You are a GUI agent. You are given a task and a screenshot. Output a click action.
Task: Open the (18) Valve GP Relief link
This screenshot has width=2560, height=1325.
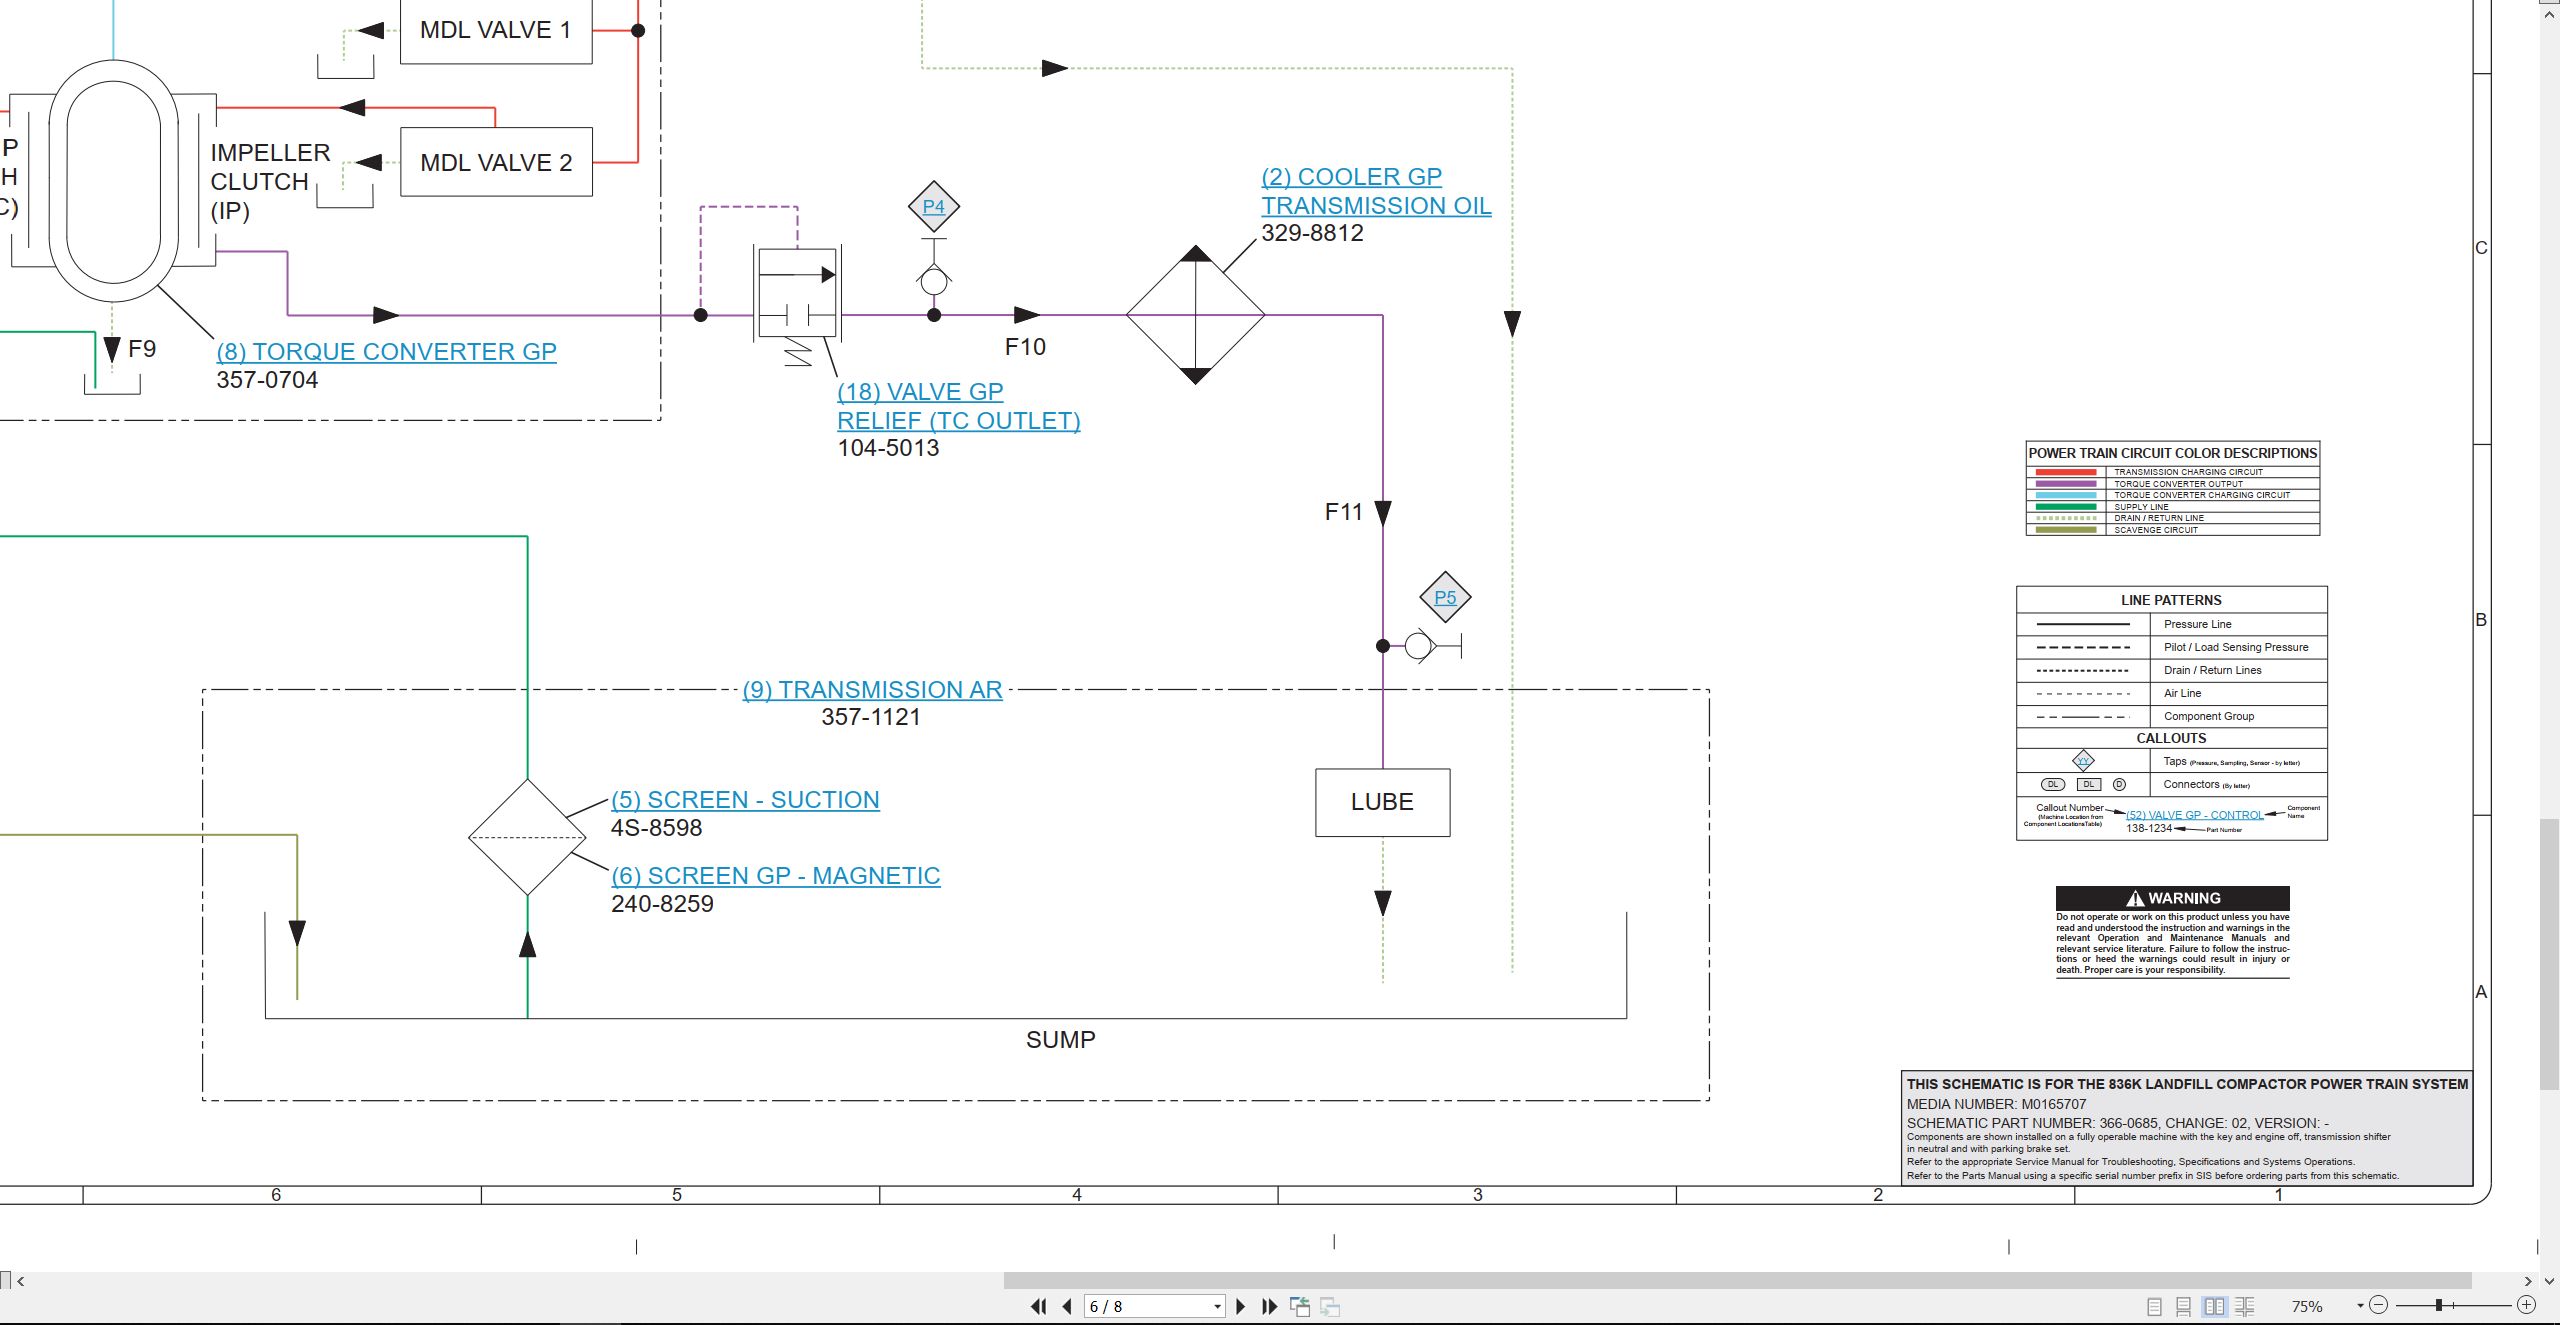pyautogui.click(x=958, y=406)
